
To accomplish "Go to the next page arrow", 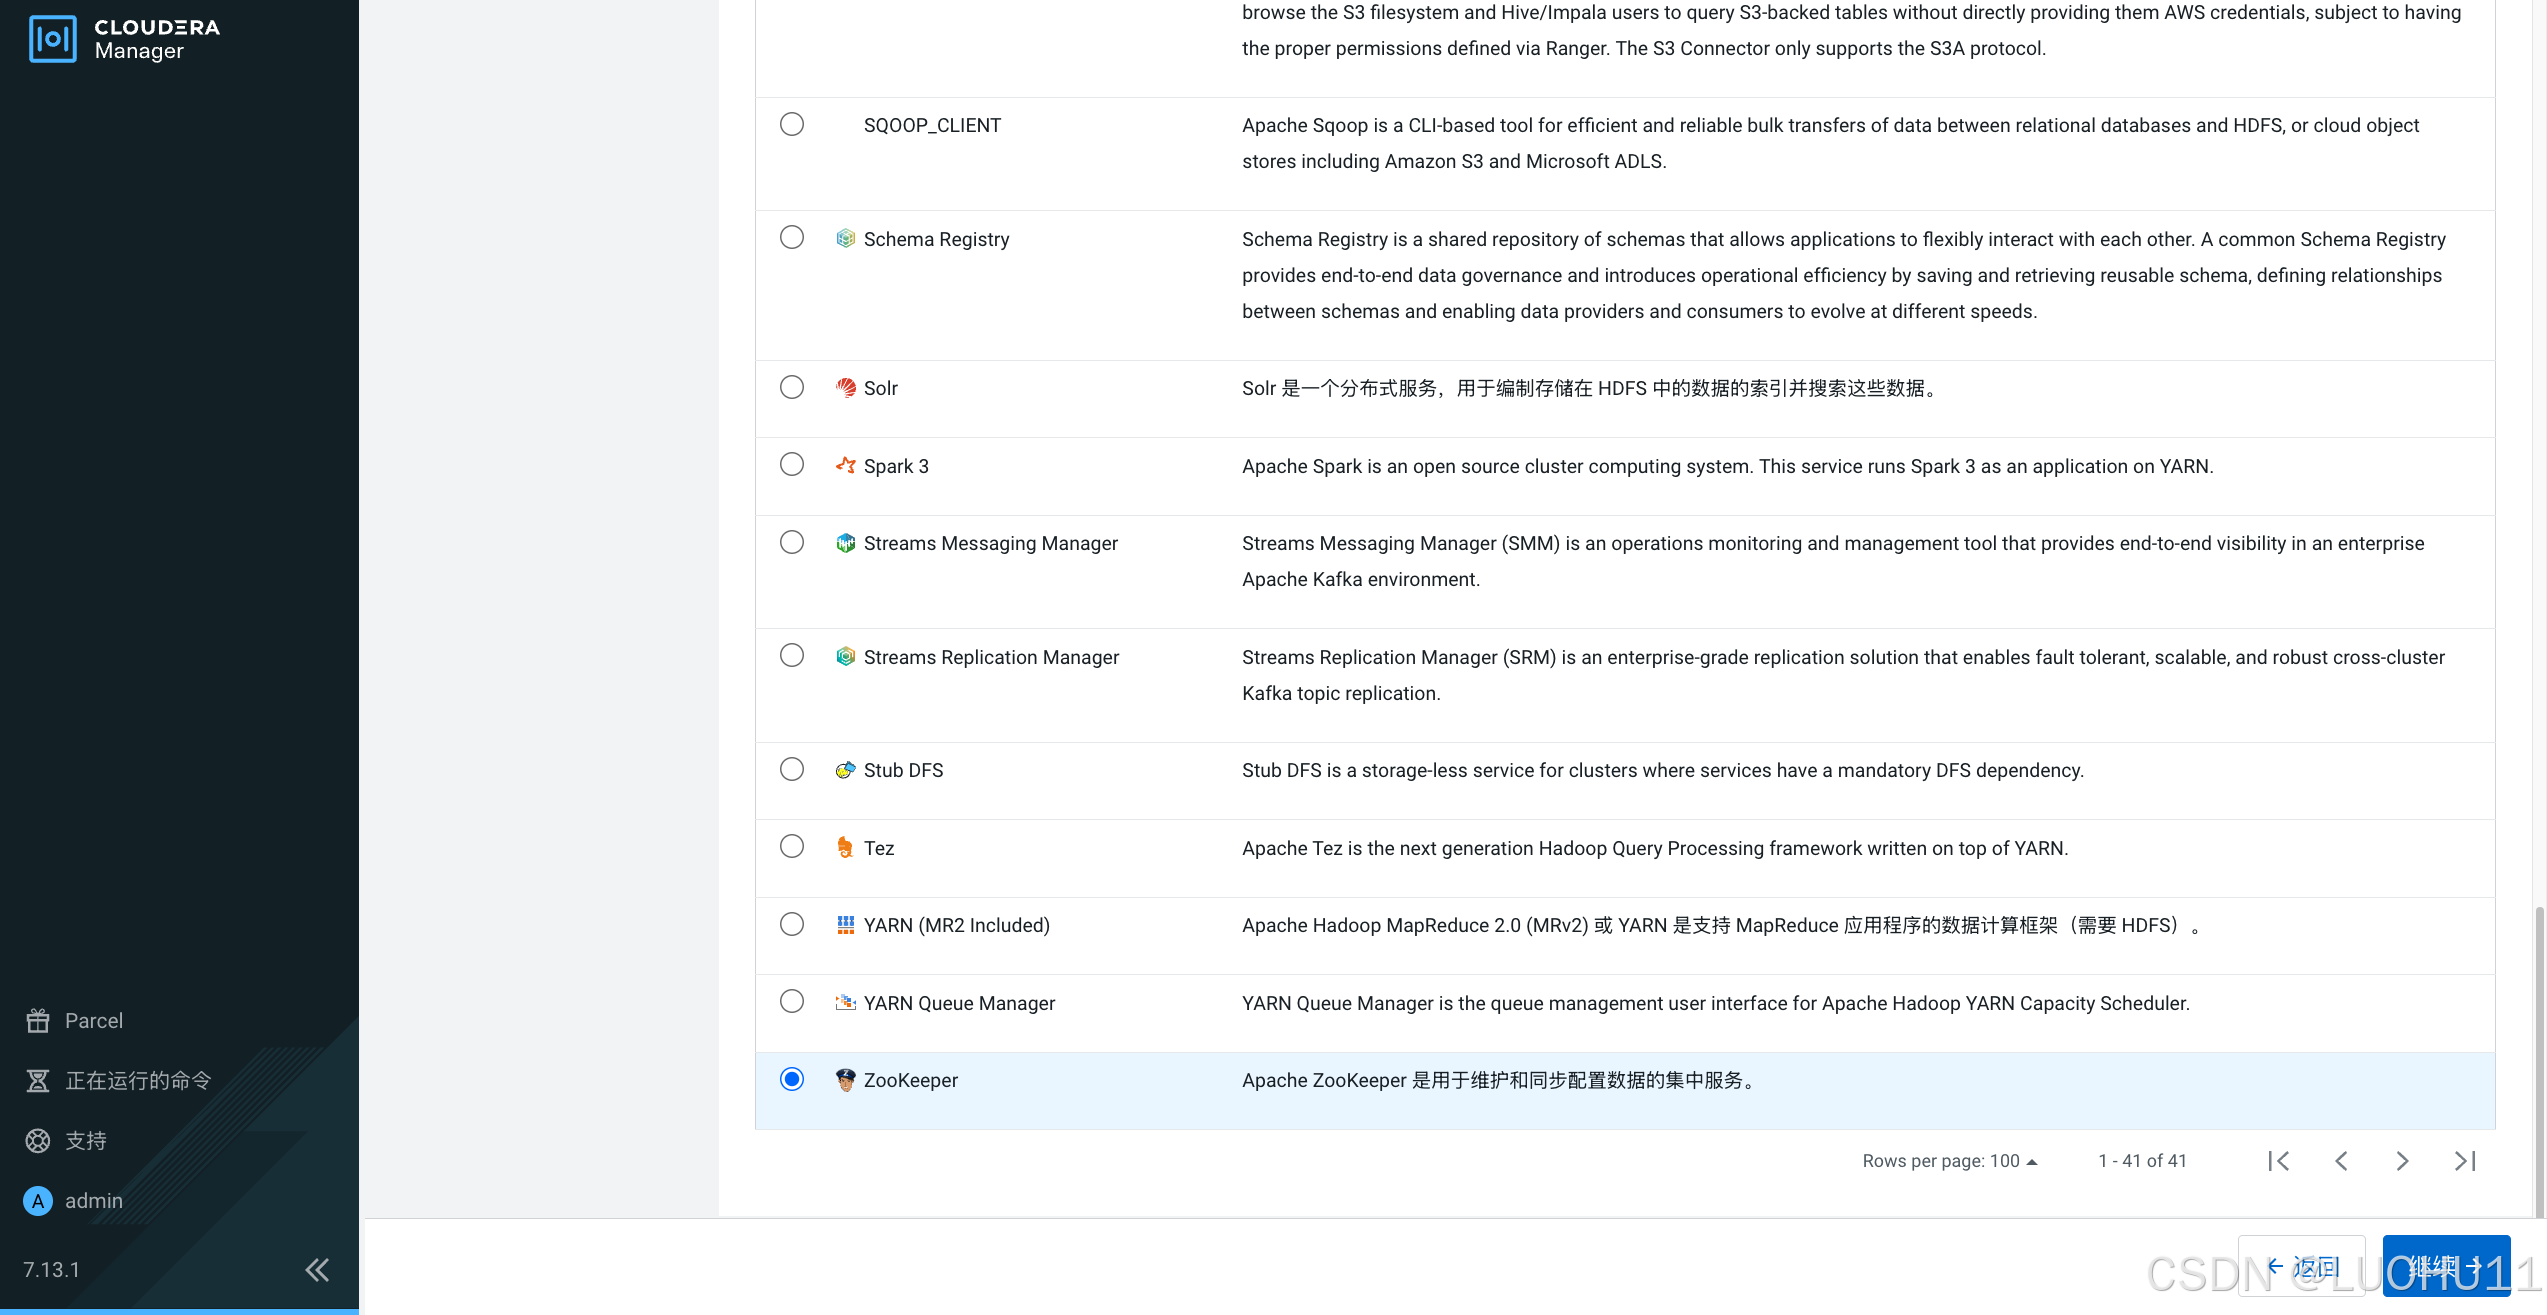I will tap(2402, 1161).
